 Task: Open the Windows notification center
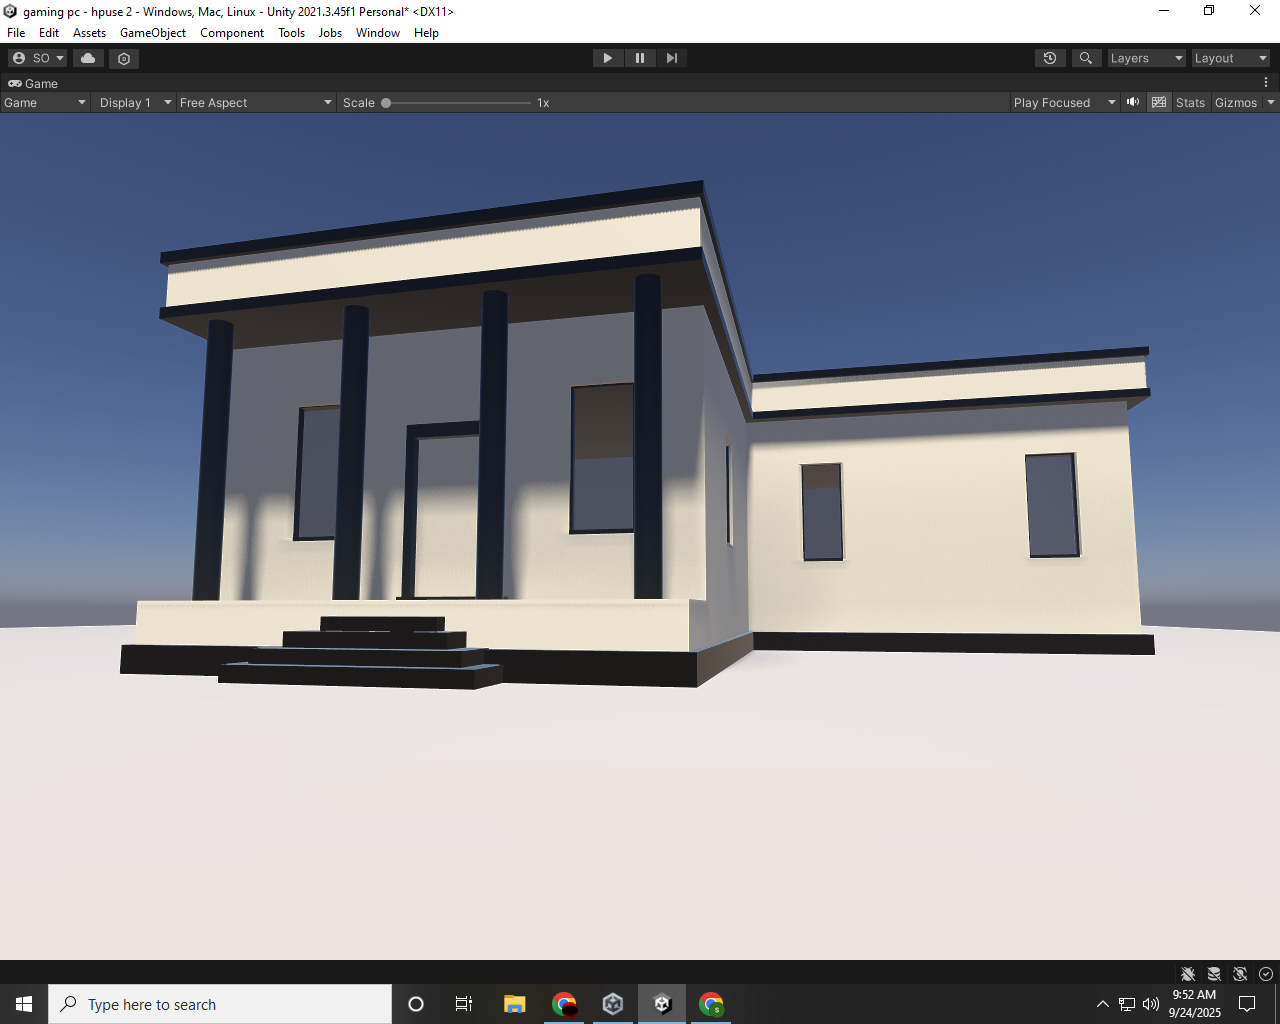pos(1247,1004)
